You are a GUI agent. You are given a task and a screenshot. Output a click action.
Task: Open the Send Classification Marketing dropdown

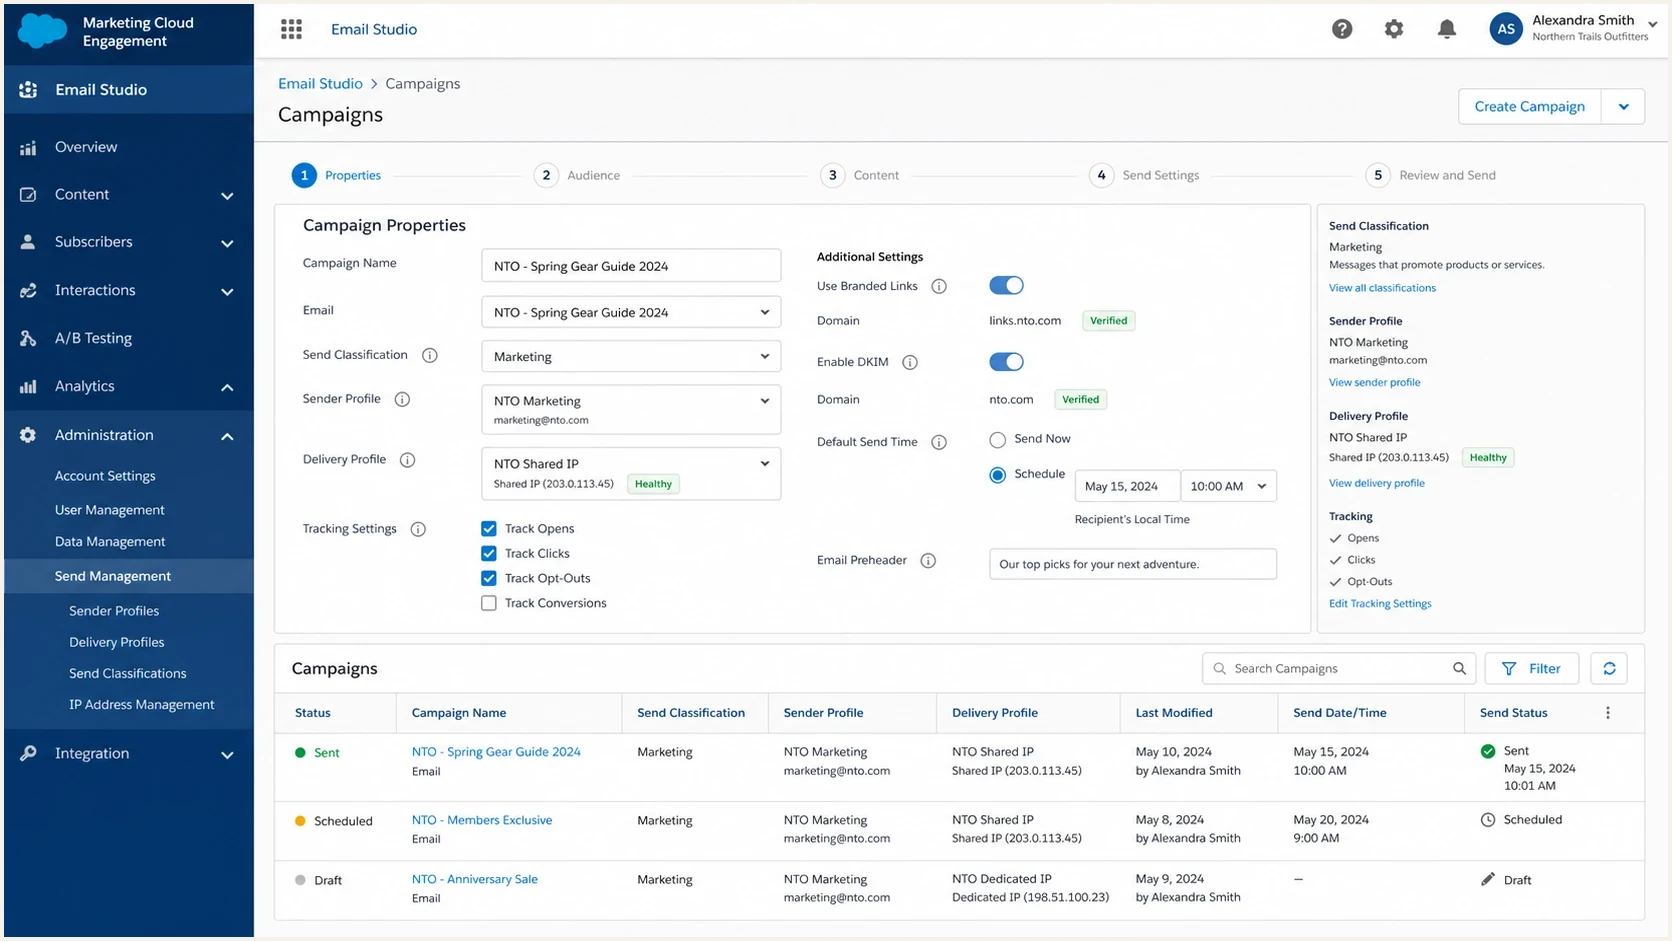[631, 356]
